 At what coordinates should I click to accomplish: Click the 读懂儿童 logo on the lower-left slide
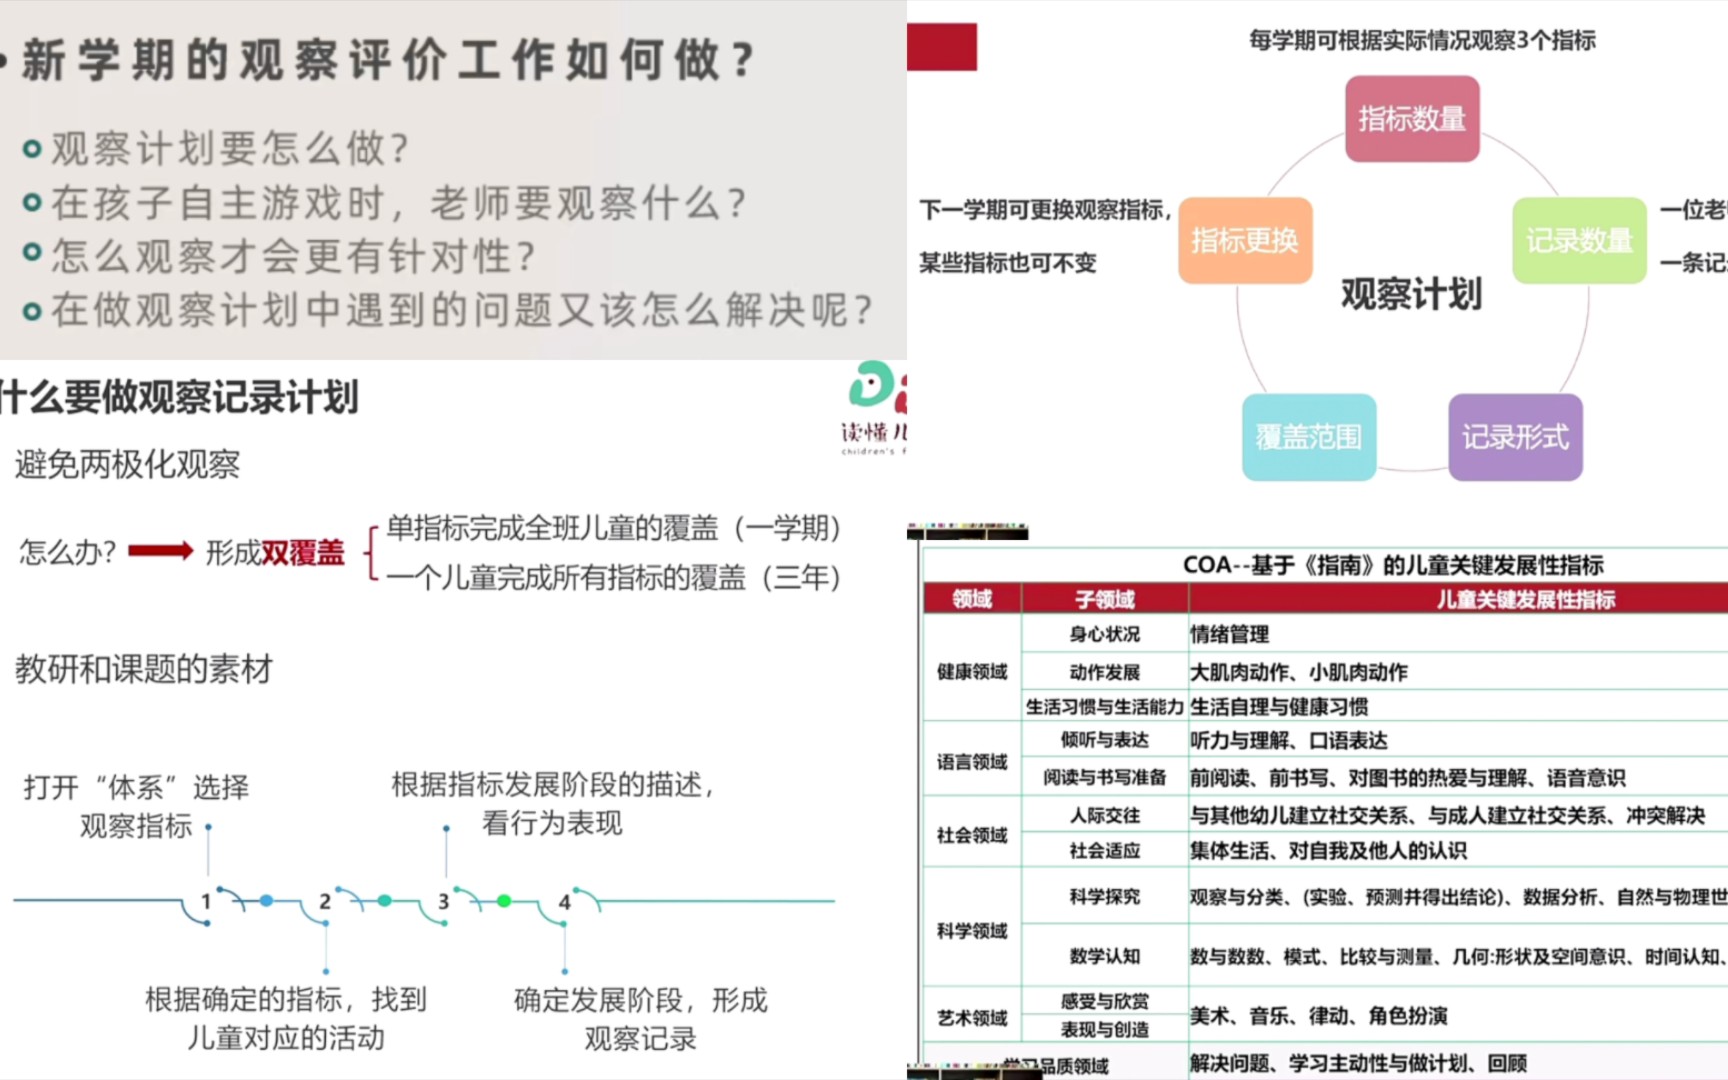[876, 408]
